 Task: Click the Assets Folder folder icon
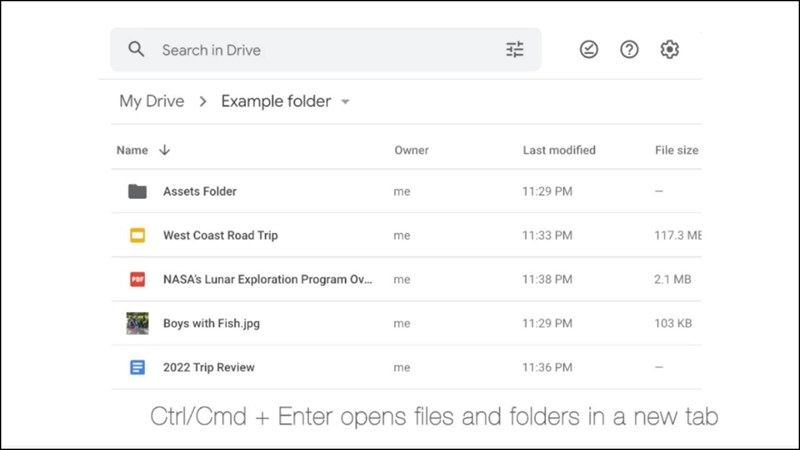(x=137, y=191)
